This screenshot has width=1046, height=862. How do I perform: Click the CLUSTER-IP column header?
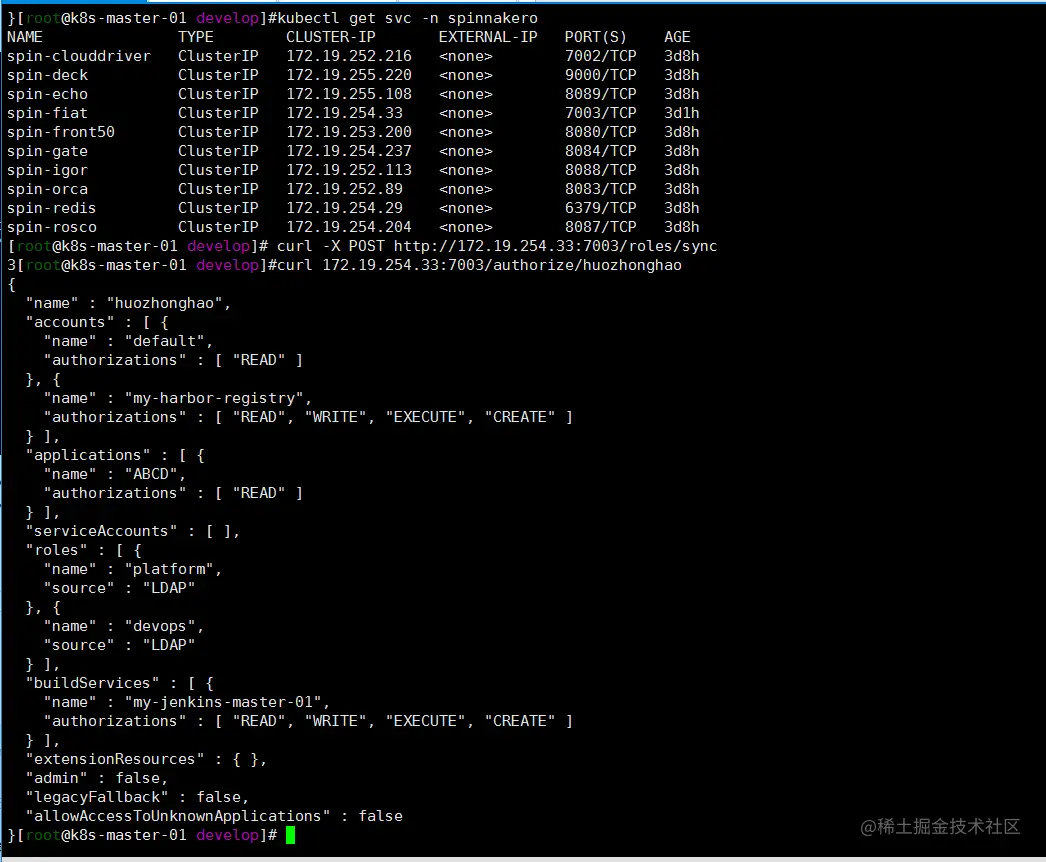tap(331, 37)
